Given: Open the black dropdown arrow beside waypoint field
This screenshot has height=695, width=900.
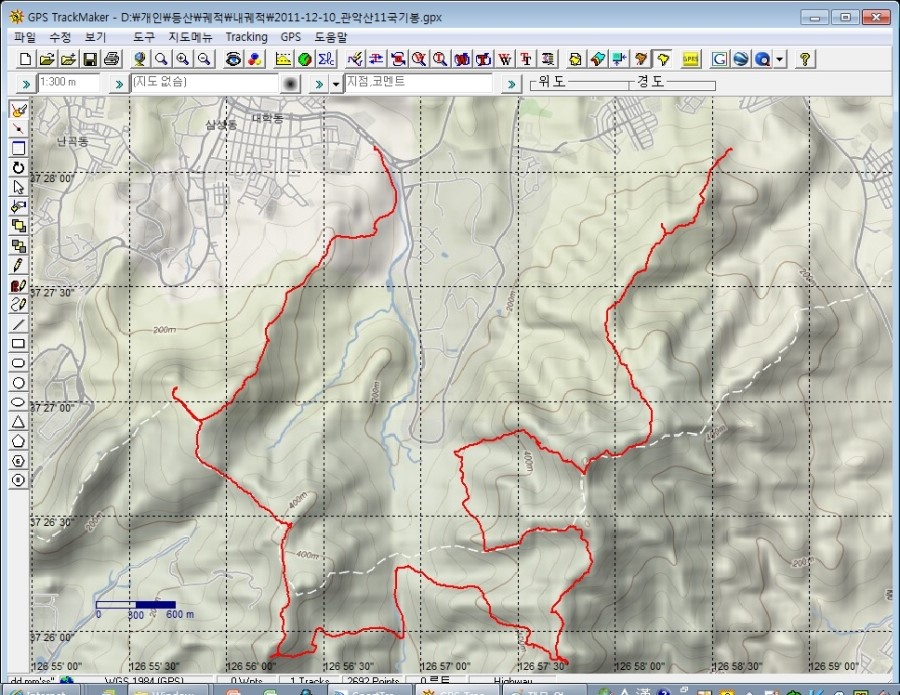Looking at the screenshot, I should pyautogui.click(x=335, y=84).
